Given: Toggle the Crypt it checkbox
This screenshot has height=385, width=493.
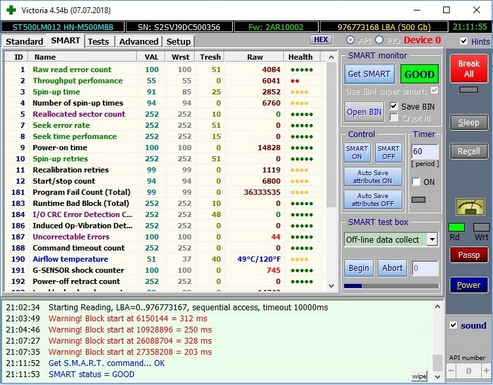Looking at the screenshot, I should (394, 118).
